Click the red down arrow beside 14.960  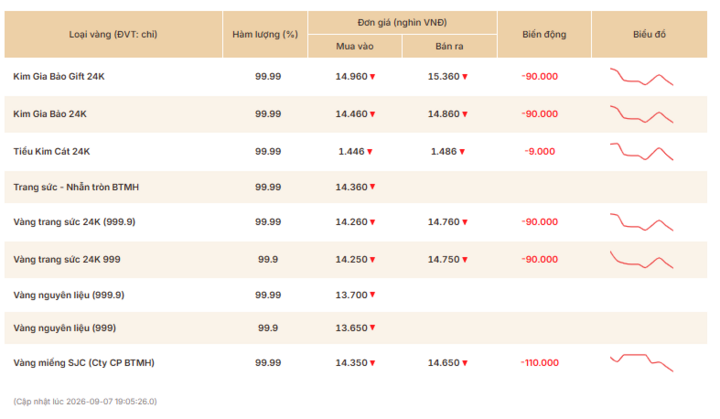372,77
